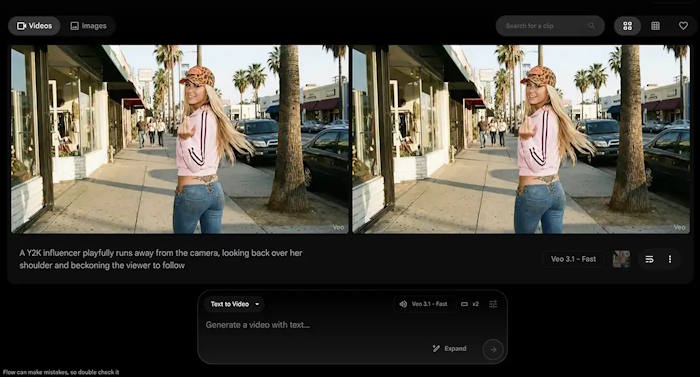Click the Expand prompt button
The image size is (700, 377).
(450, 348)
